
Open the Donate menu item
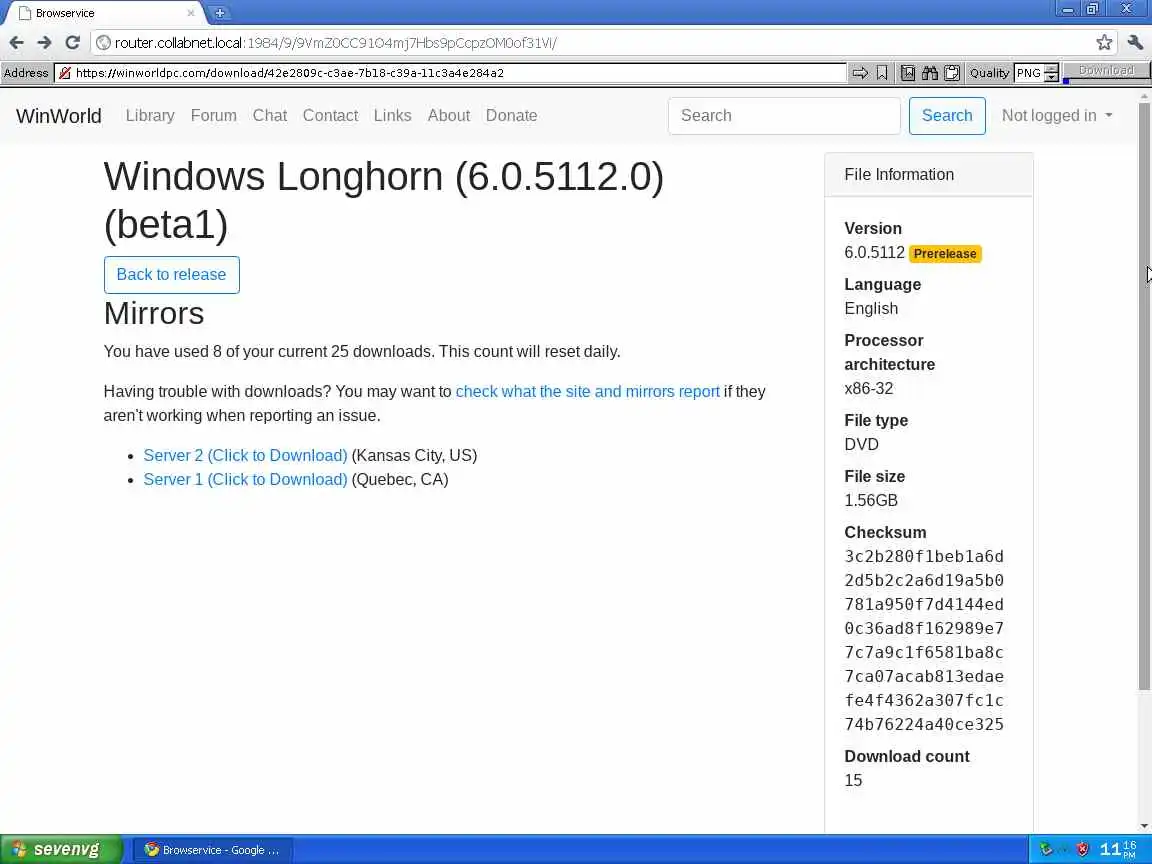pos(511,115)
